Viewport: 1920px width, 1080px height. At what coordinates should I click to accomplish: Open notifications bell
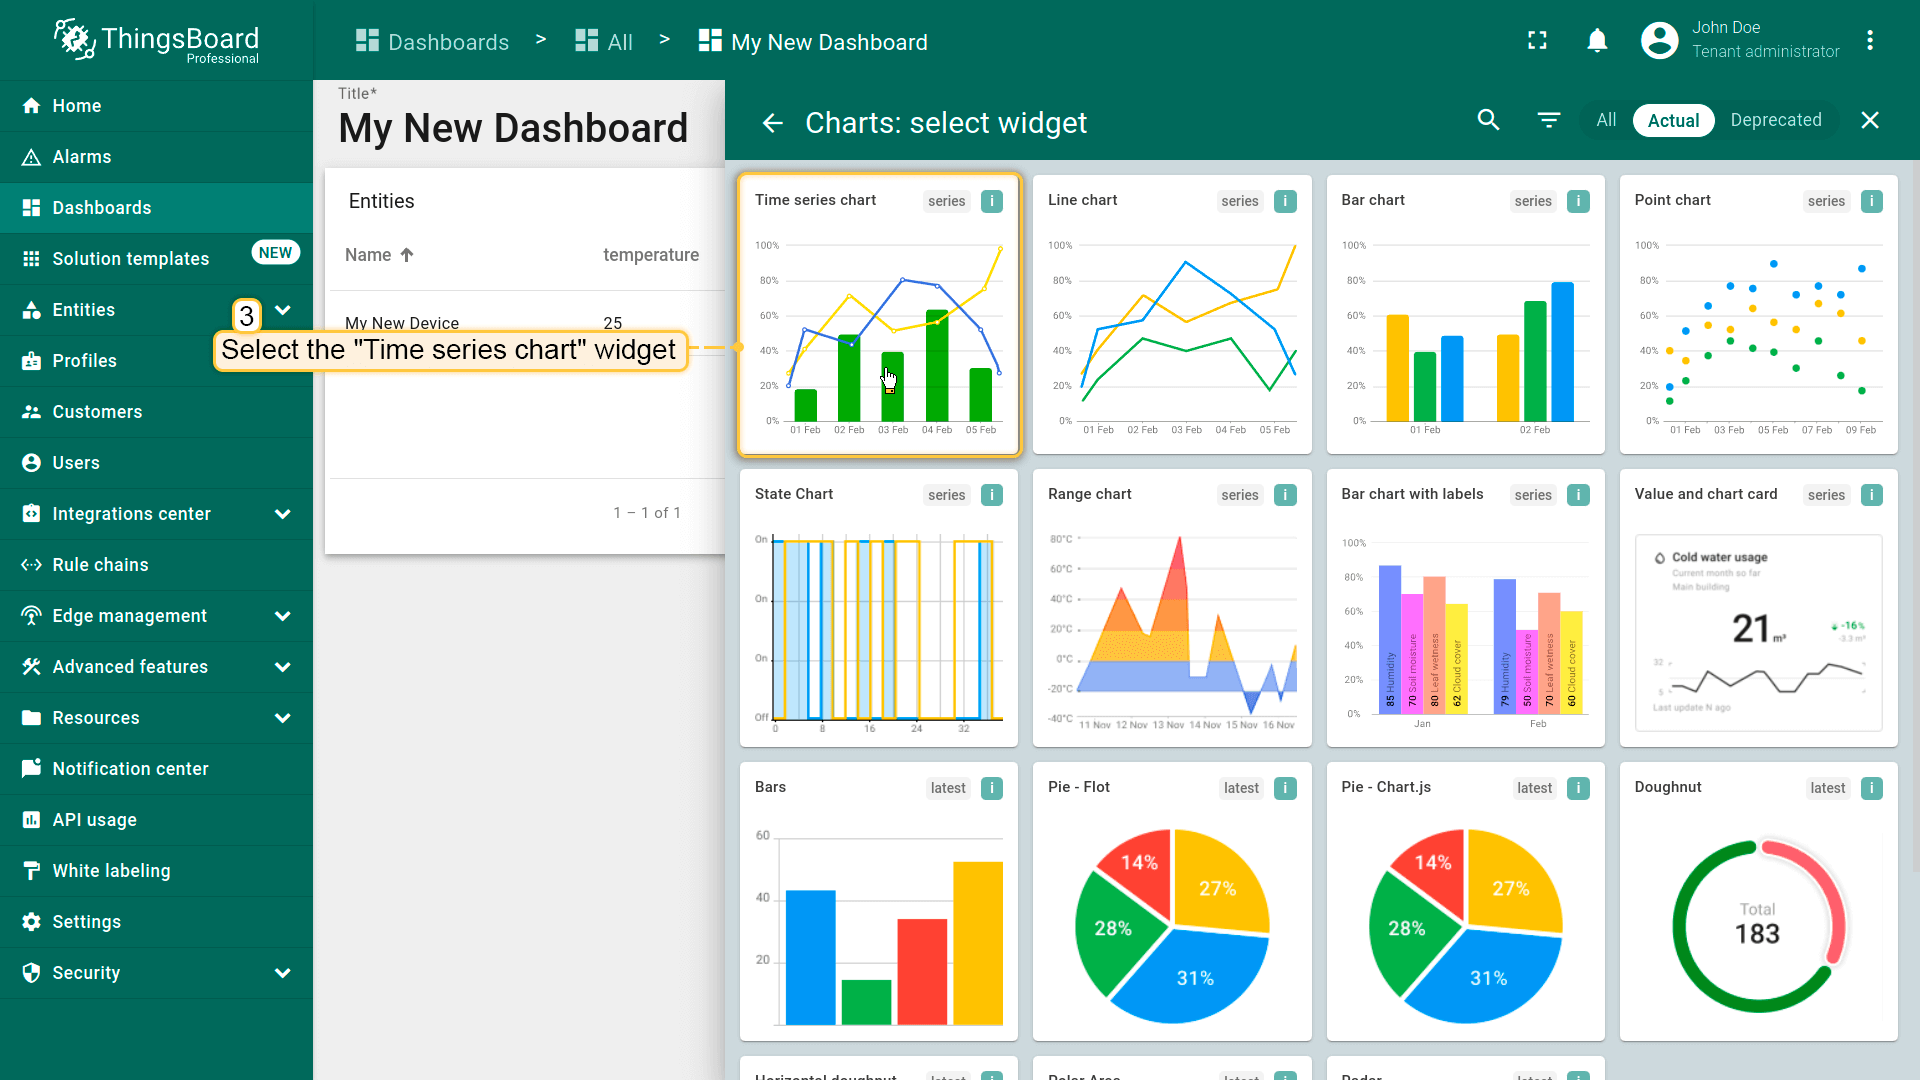click(1597, 40)
